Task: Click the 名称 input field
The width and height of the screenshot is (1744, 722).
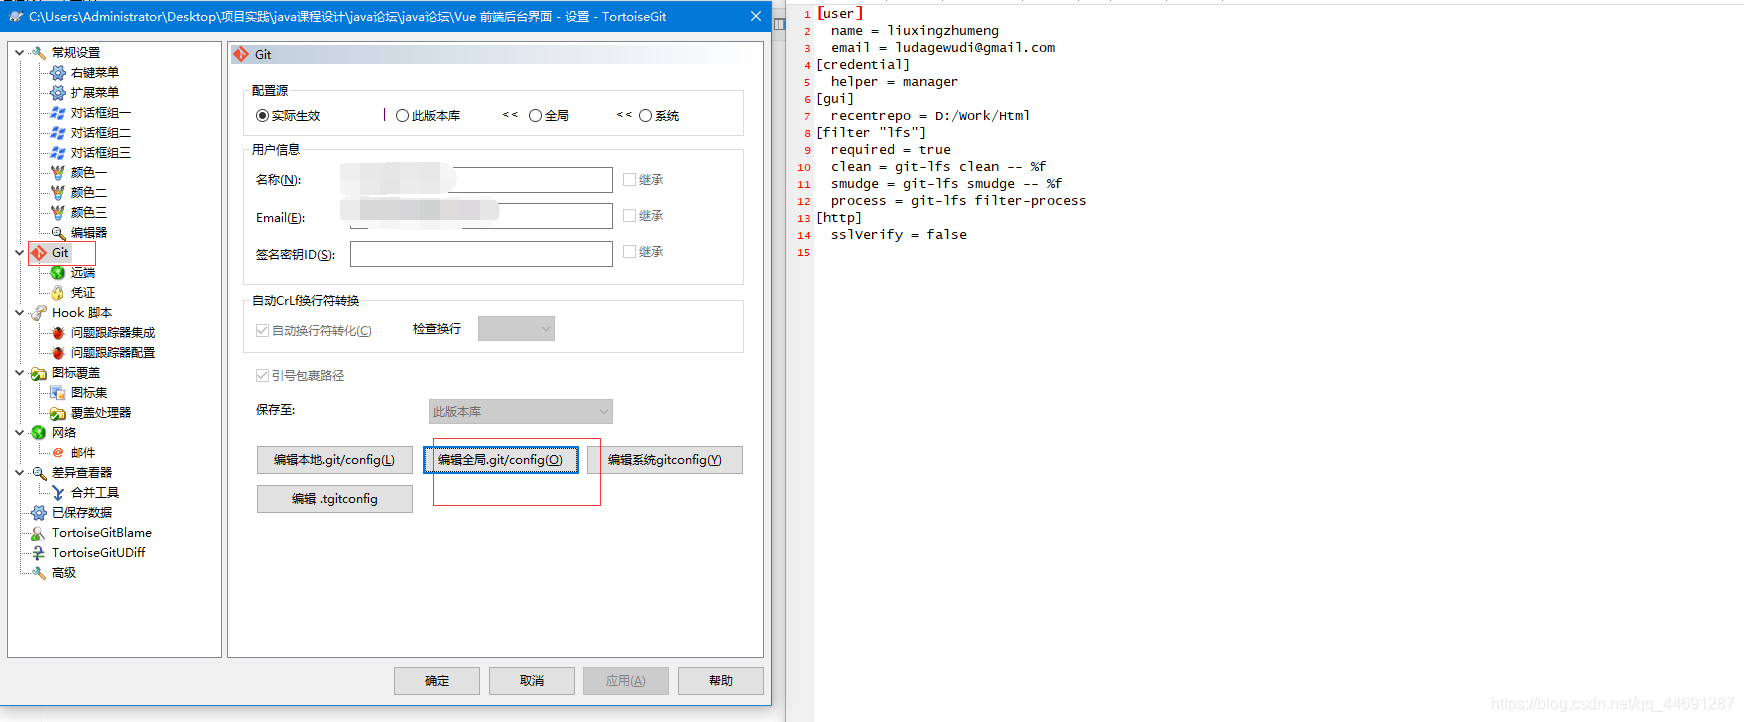Action: coord(481,180)
